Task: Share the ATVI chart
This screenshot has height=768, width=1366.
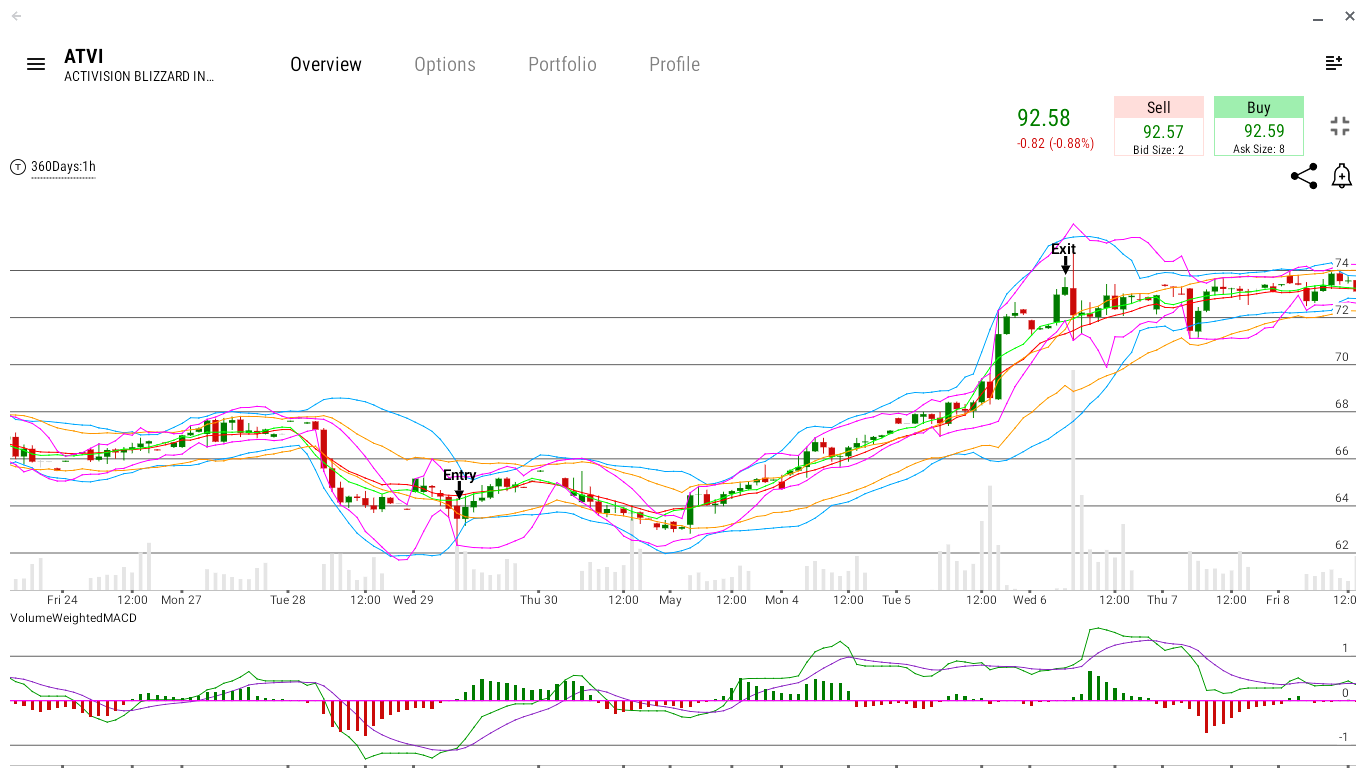Action: tap(1304, 177)
